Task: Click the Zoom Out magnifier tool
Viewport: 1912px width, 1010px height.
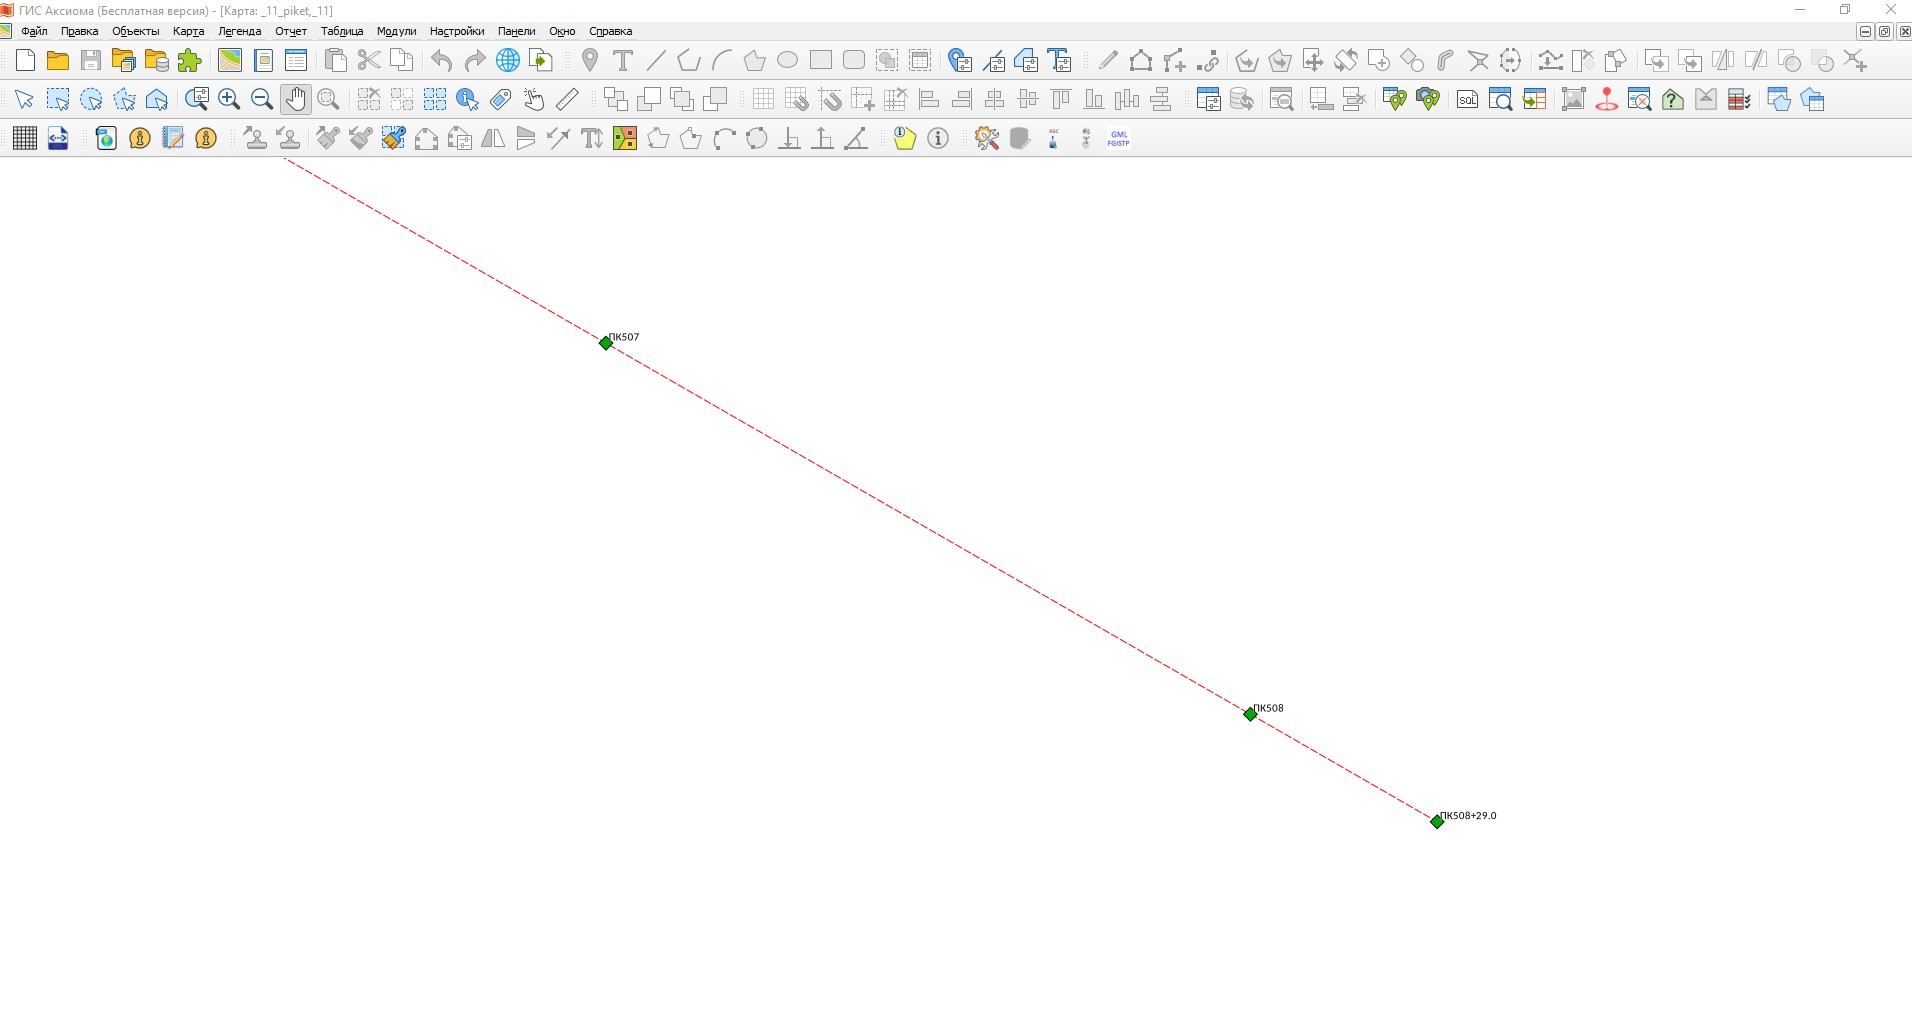Action: click(x=262, y=99)
